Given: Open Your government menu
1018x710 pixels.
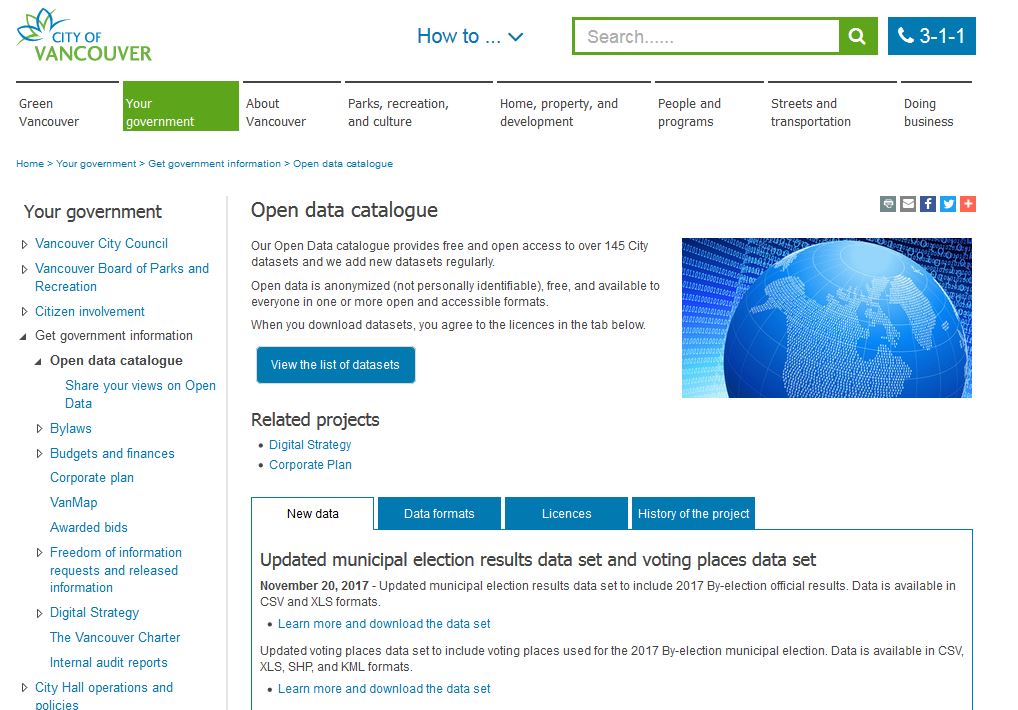Looking at the screenshot, I should [180, 106].
